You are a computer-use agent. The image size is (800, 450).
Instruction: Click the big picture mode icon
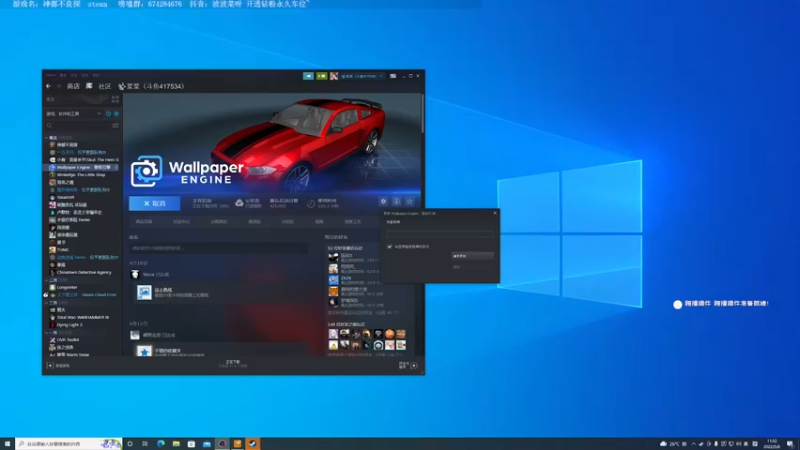pos(393,76)
